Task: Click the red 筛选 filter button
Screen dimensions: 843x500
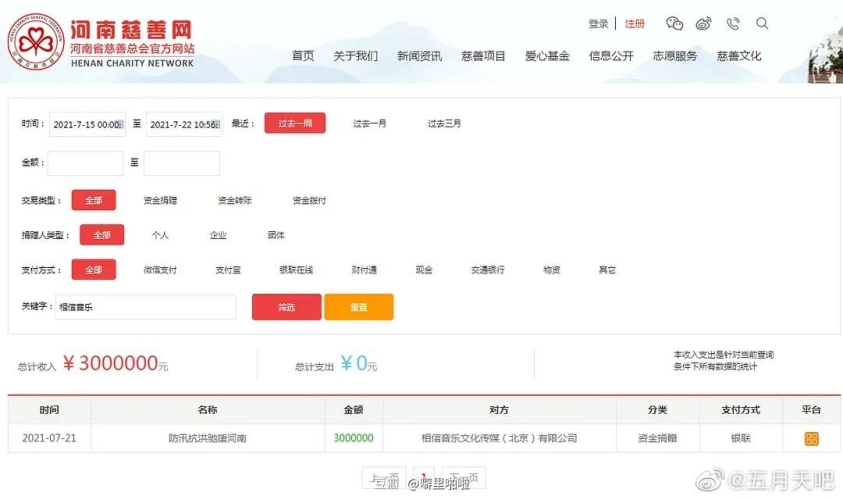Action: click(x=287, y=307)
